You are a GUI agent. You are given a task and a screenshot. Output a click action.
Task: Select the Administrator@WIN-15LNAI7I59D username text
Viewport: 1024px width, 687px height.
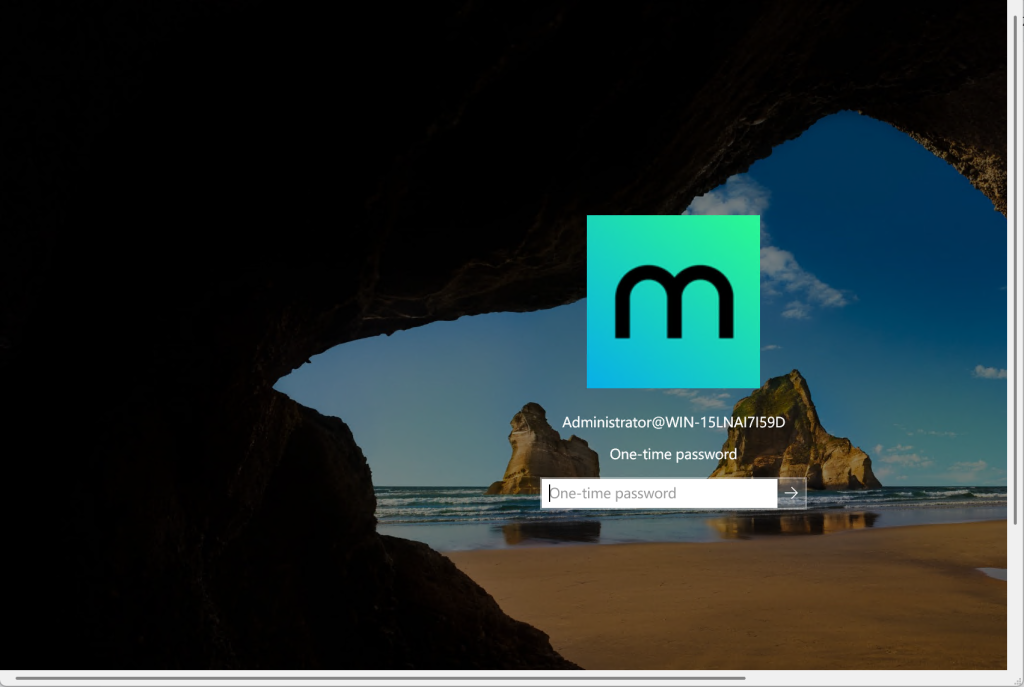(x=673, y=423)
